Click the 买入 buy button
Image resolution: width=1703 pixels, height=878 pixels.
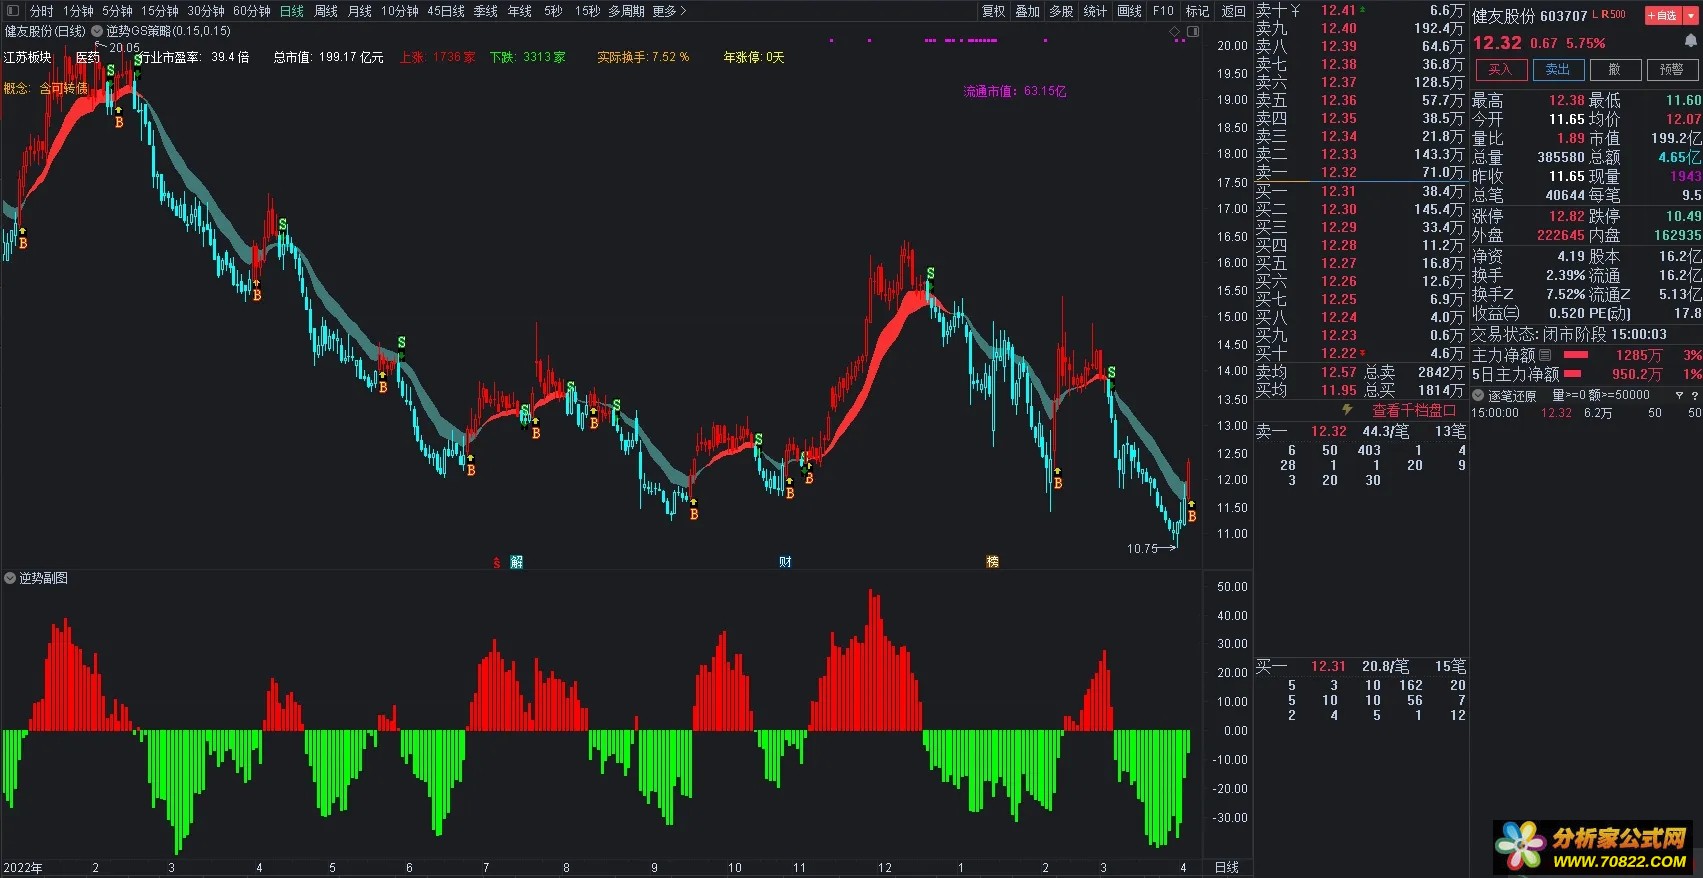coord(1500,69)
